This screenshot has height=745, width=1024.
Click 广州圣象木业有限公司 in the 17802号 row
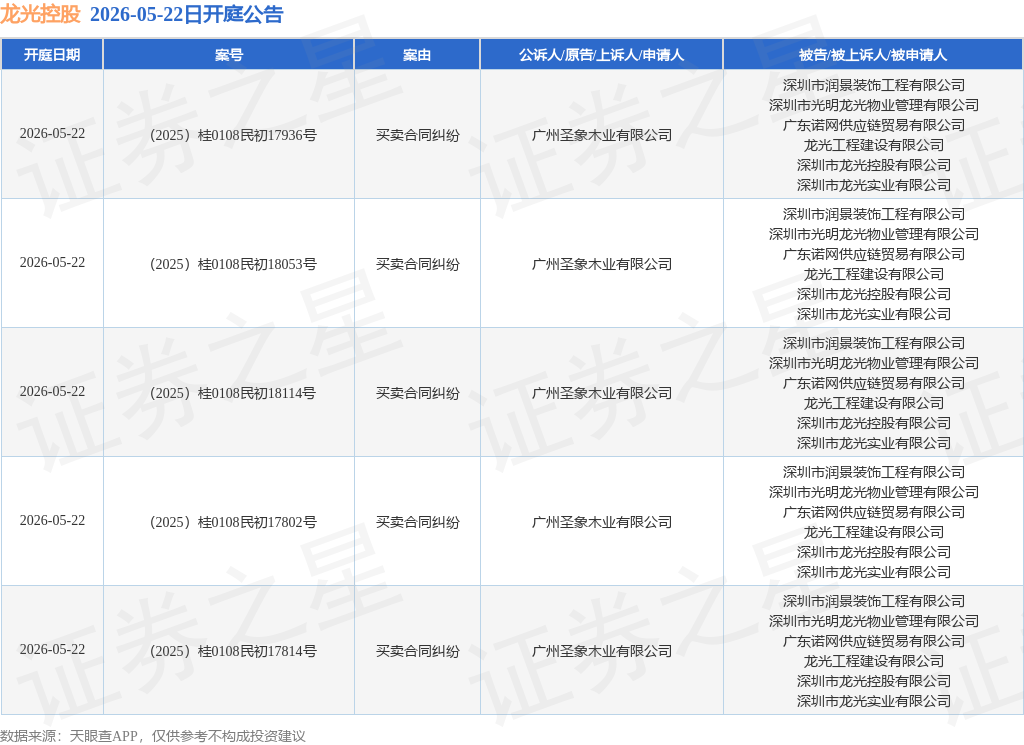click(x=601, y=522)
